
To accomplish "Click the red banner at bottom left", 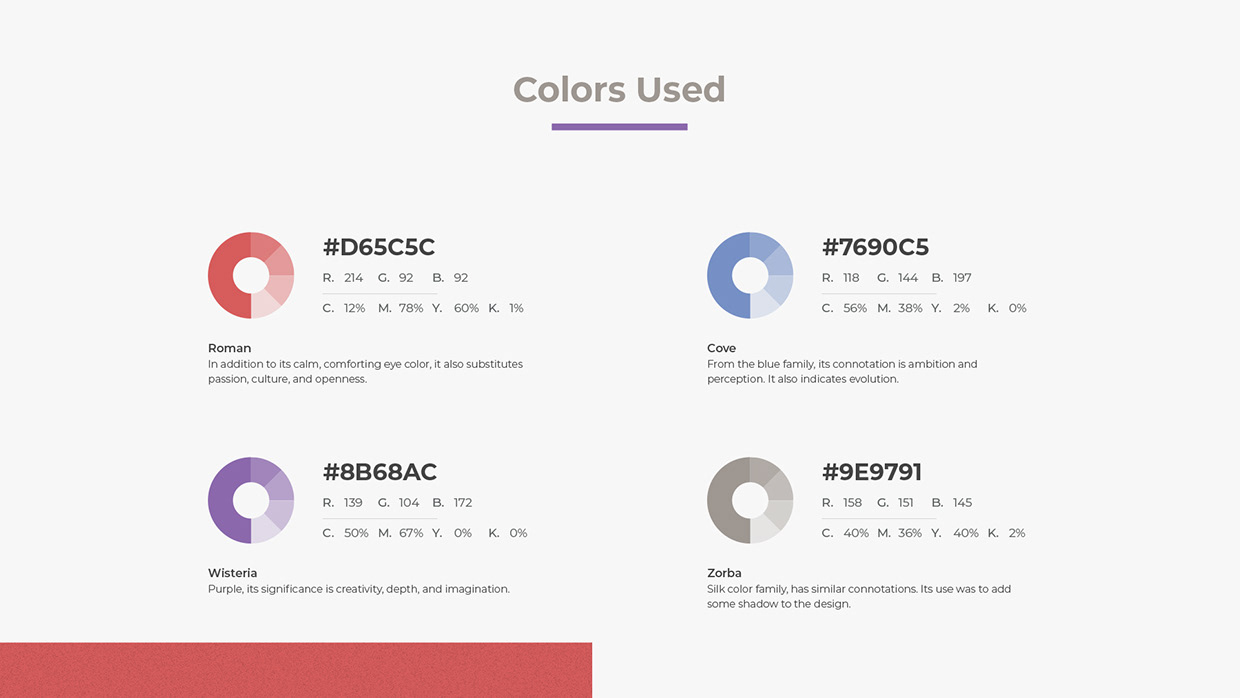I will (296, 670).
